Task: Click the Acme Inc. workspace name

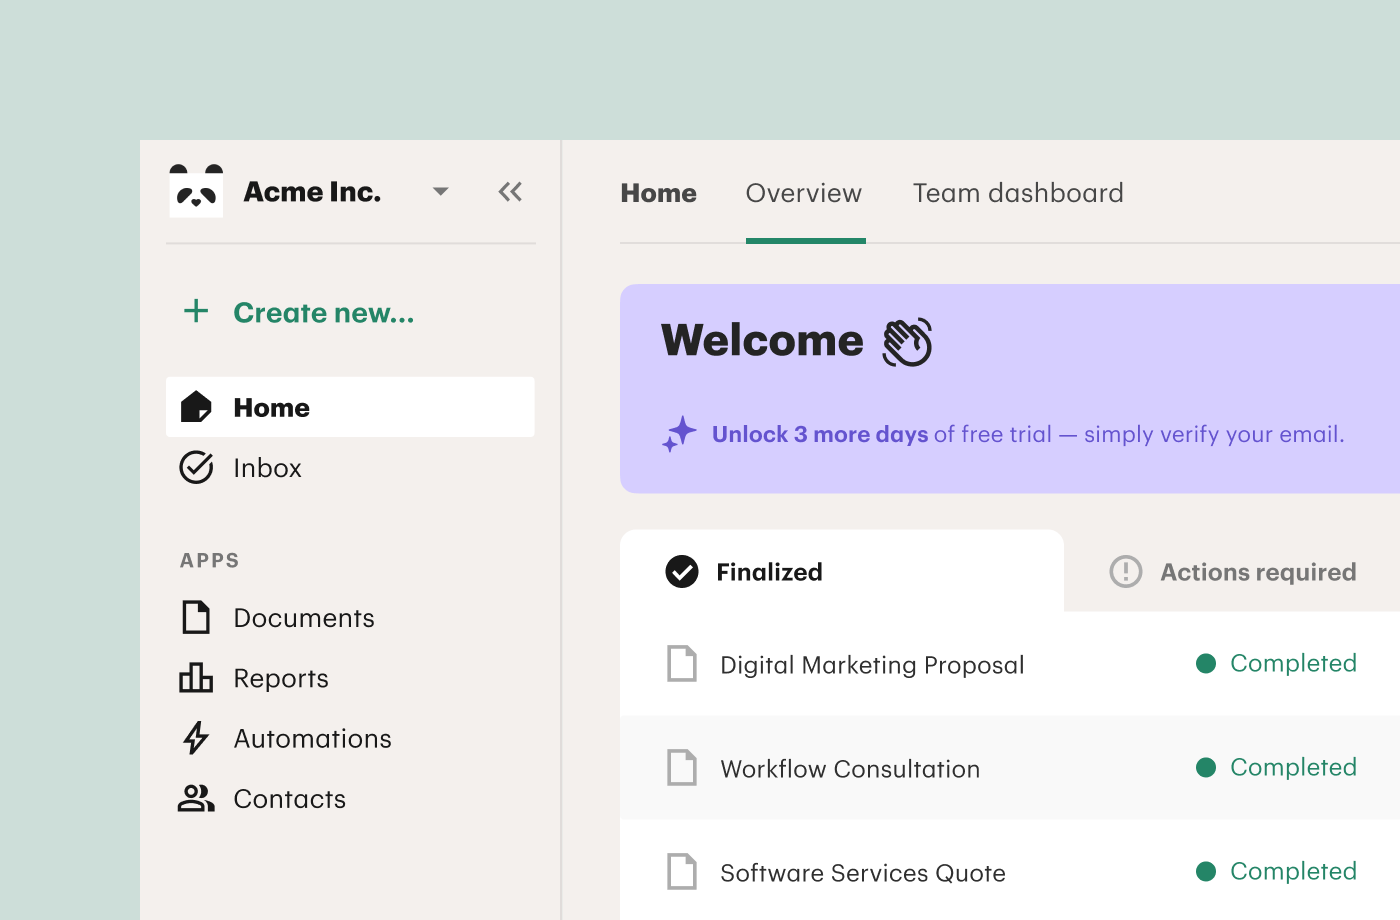Action: click(x=312, y=191)
